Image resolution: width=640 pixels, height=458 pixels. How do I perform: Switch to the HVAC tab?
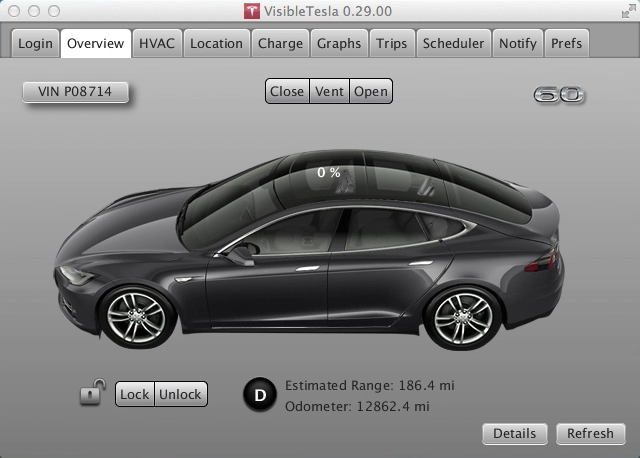157,43
